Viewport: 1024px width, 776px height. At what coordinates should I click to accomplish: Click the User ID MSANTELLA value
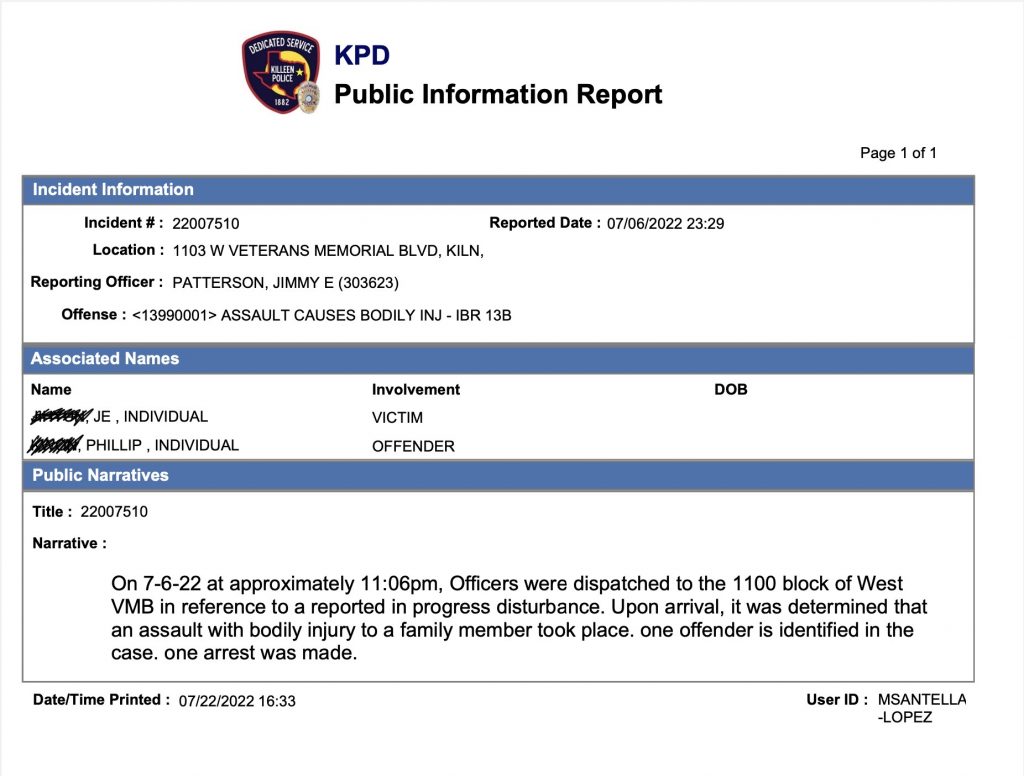point(921,700)
